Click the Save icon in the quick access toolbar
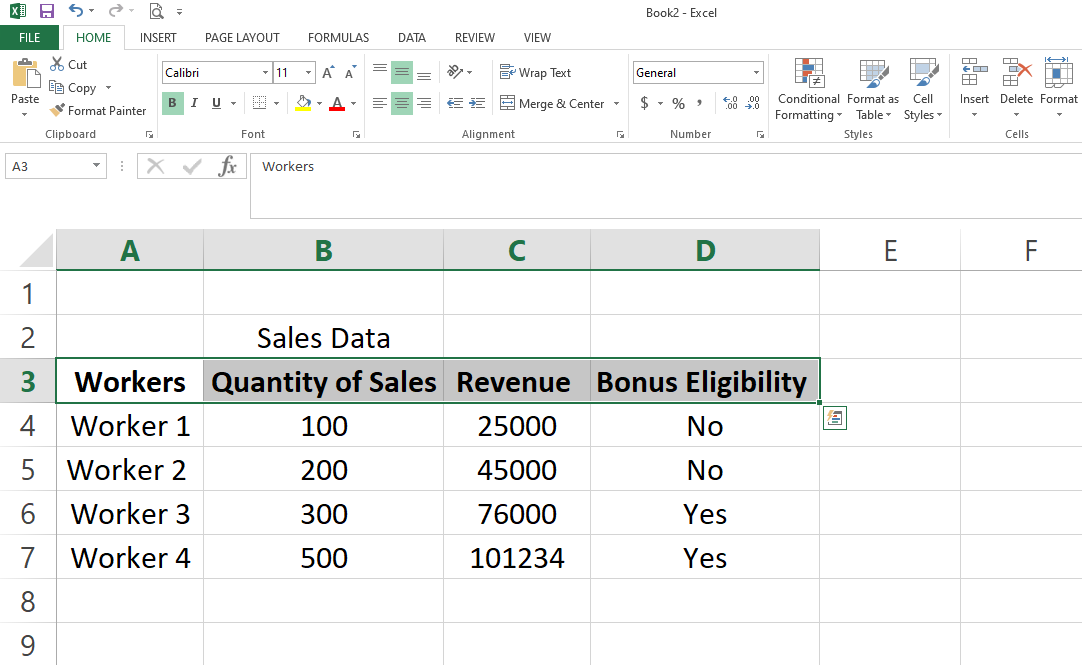The width and height of the screenshot is (1082, 665). (47, 12)
